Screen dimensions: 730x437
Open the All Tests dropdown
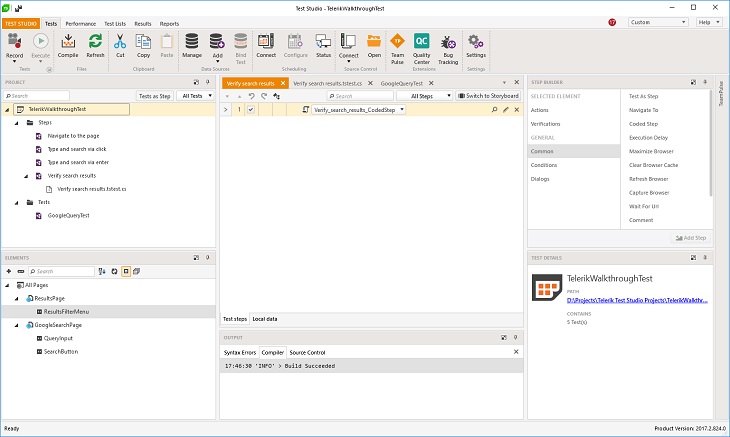[195, 96]
